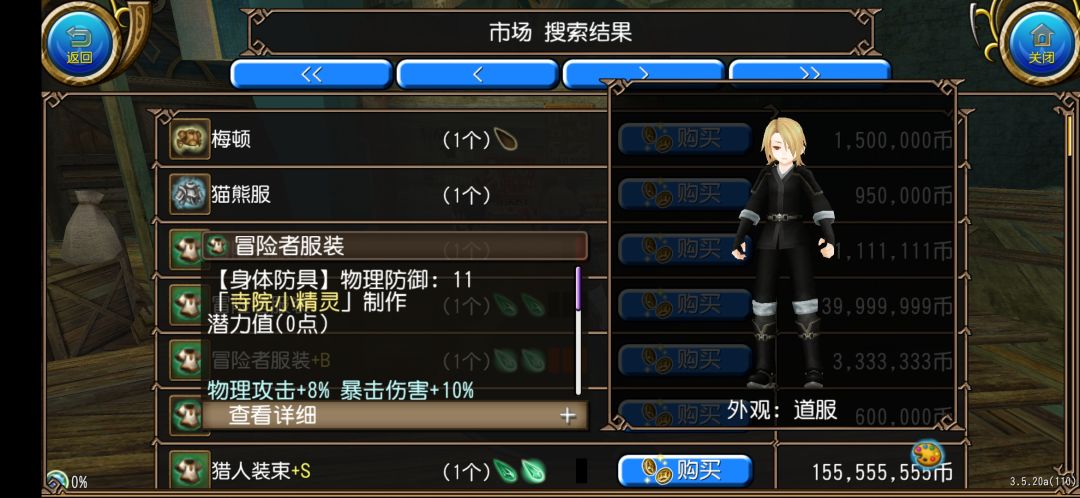The width and height of the screenshot is (1080, 498).
Task: Click the leaf icon beside 梅顿
Action: point(506,140)
